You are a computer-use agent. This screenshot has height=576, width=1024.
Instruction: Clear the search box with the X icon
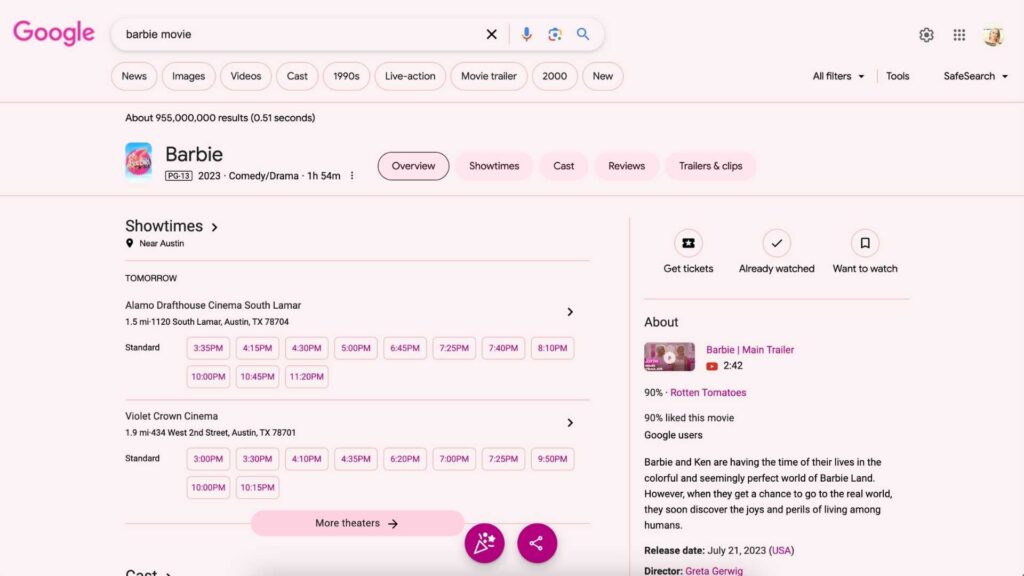click(x=491, y=34)
